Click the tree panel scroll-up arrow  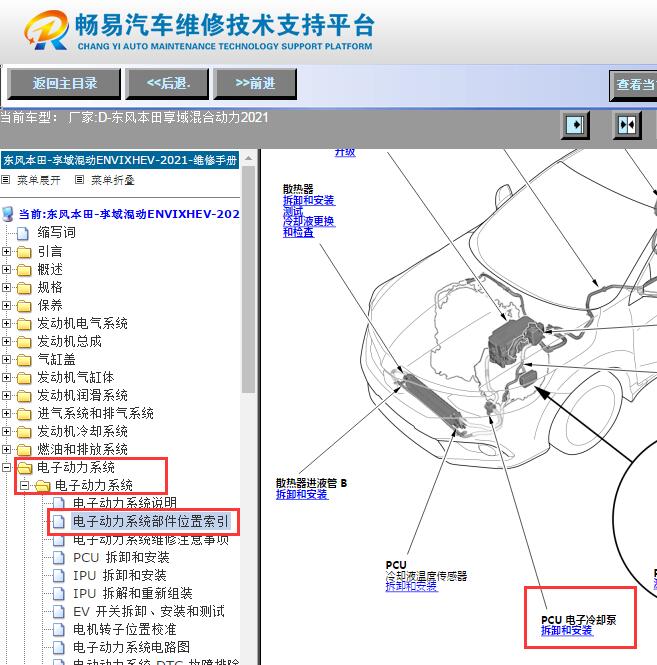click(x=249, y=159)
